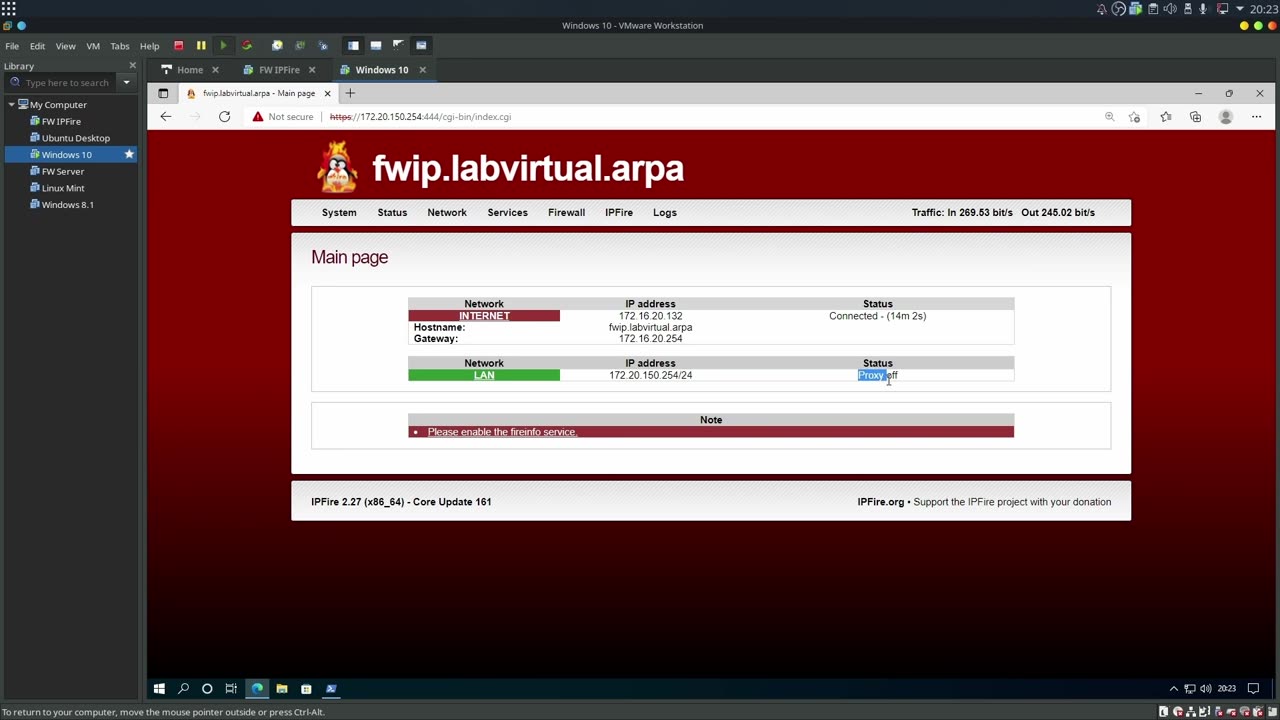The image size is (1280, 720).
Task: Reload the browser page
Action: [224, 117]
